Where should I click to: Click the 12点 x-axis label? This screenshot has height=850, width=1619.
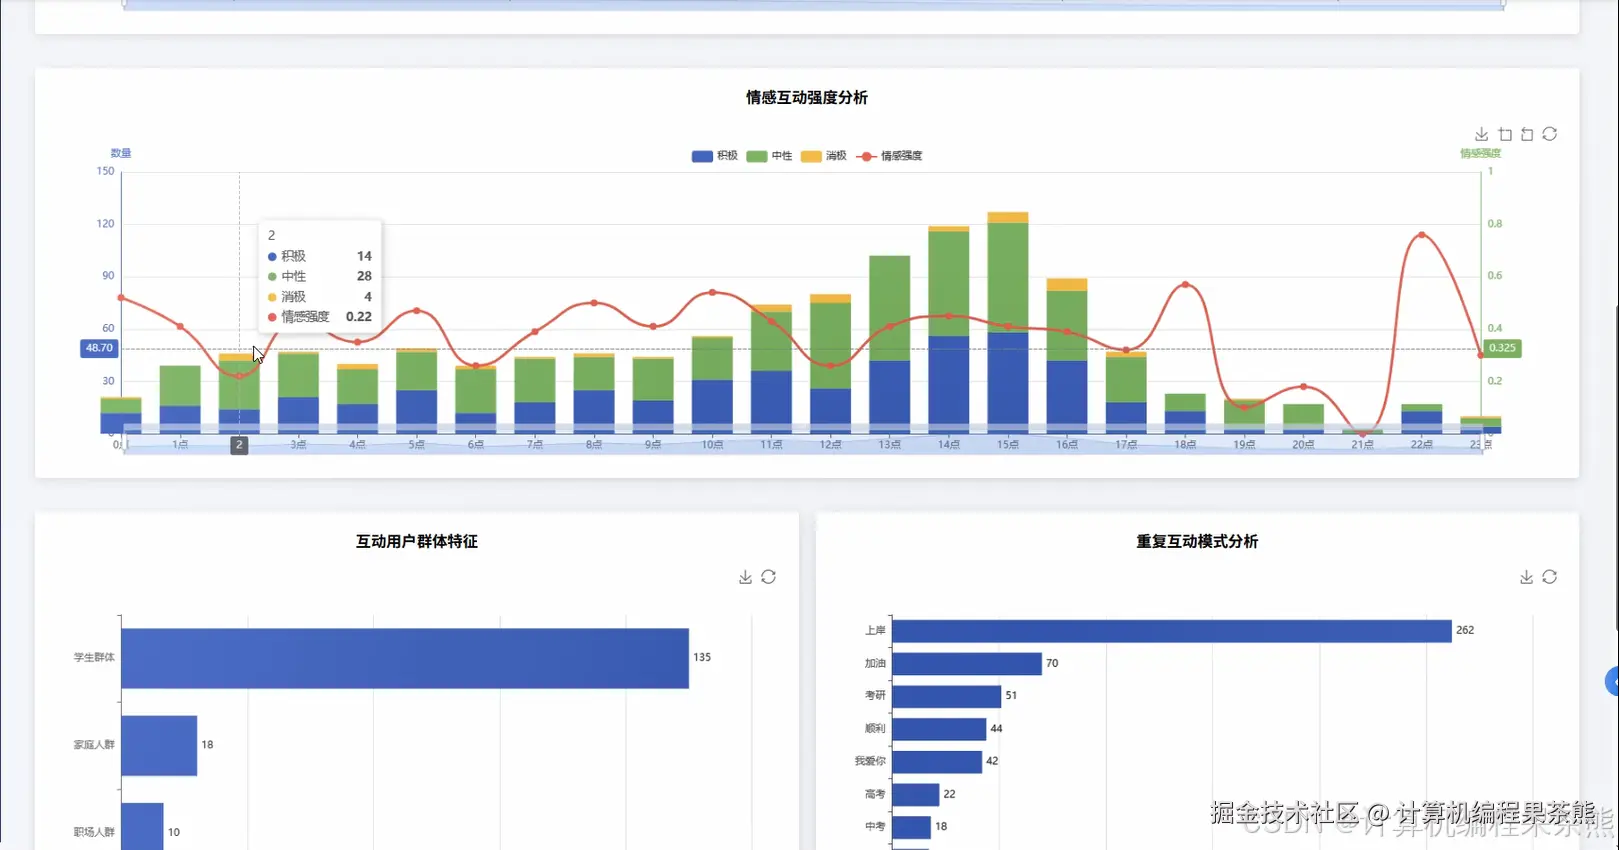(830, 444)
